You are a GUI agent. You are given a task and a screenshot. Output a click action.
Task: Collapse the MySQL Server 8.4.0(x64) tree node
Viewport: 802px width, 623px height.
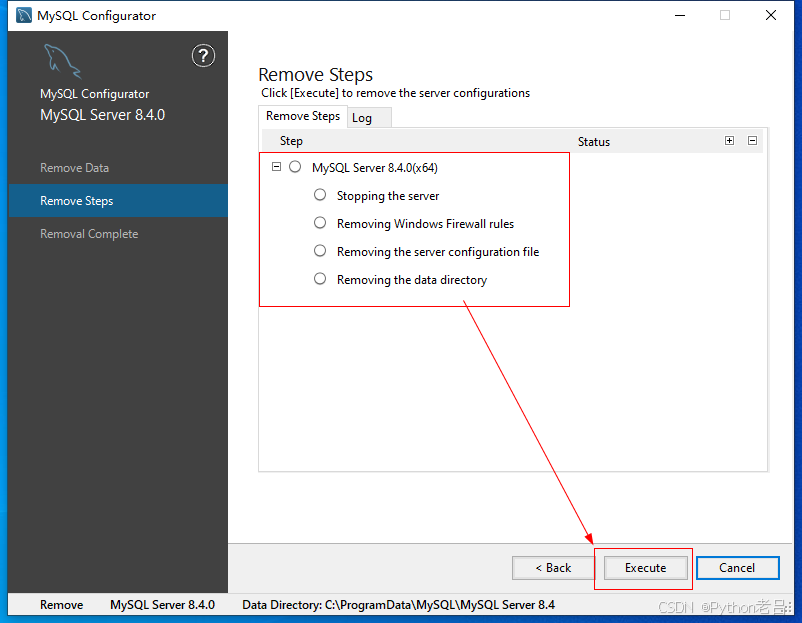pyautogui.click(x=276, y=167)
